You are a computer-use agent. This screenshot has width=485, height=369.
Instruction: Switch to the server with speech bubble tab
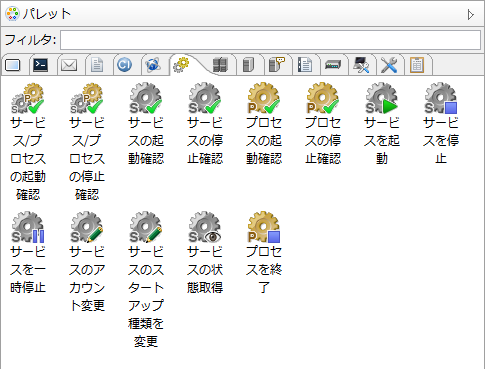tap(277, 65)
